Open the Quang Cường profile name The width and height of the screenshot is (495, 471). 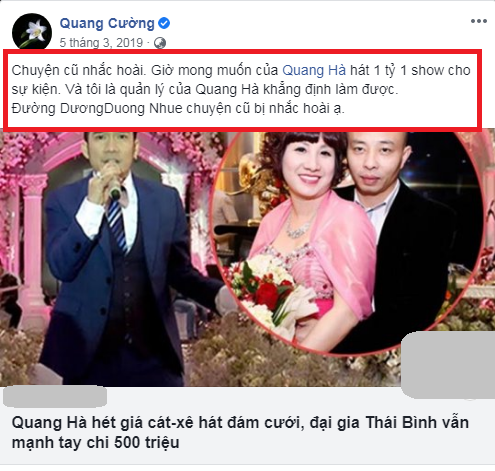[x=107, y=23]
